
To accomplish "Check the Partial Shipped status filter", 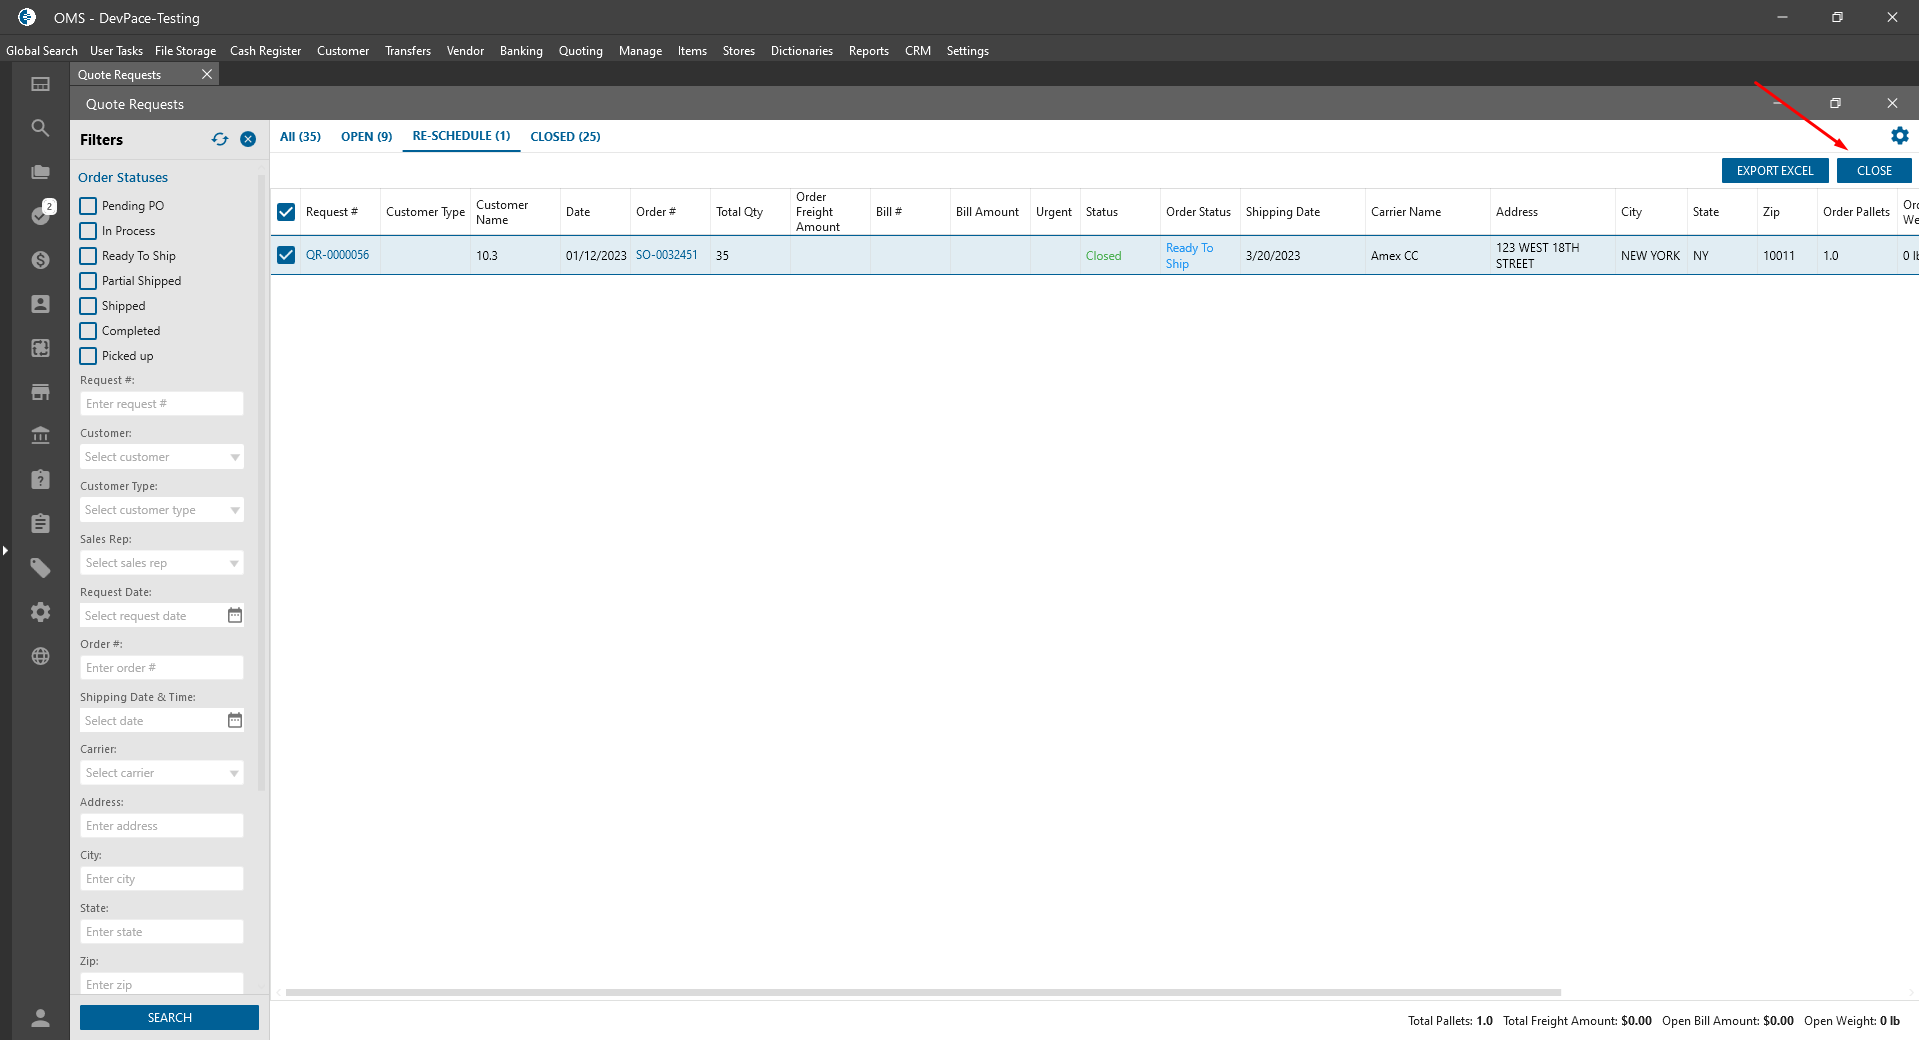I will [88, 281].
